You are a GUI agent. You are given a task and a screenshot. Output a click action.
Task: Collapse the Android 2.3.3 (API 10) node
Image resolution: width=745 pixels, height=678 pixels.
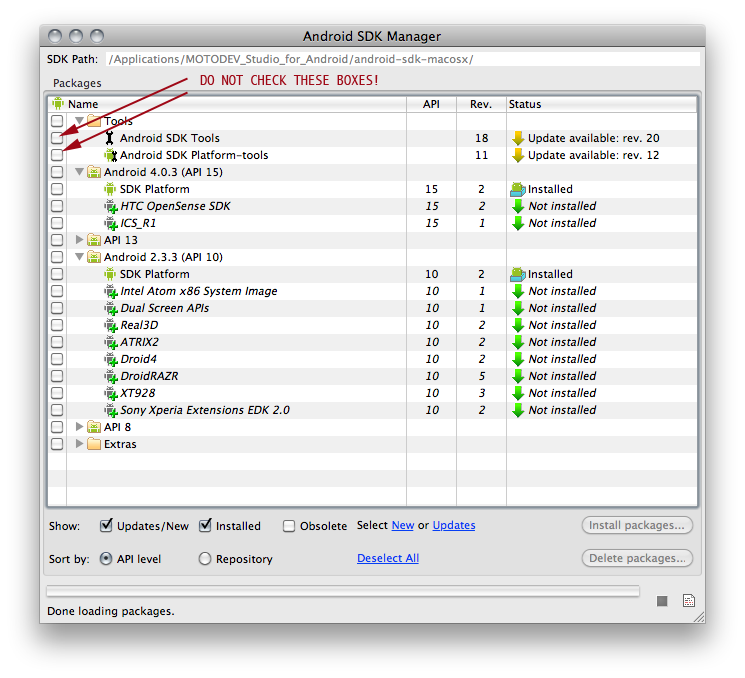[x=79, y=257]
